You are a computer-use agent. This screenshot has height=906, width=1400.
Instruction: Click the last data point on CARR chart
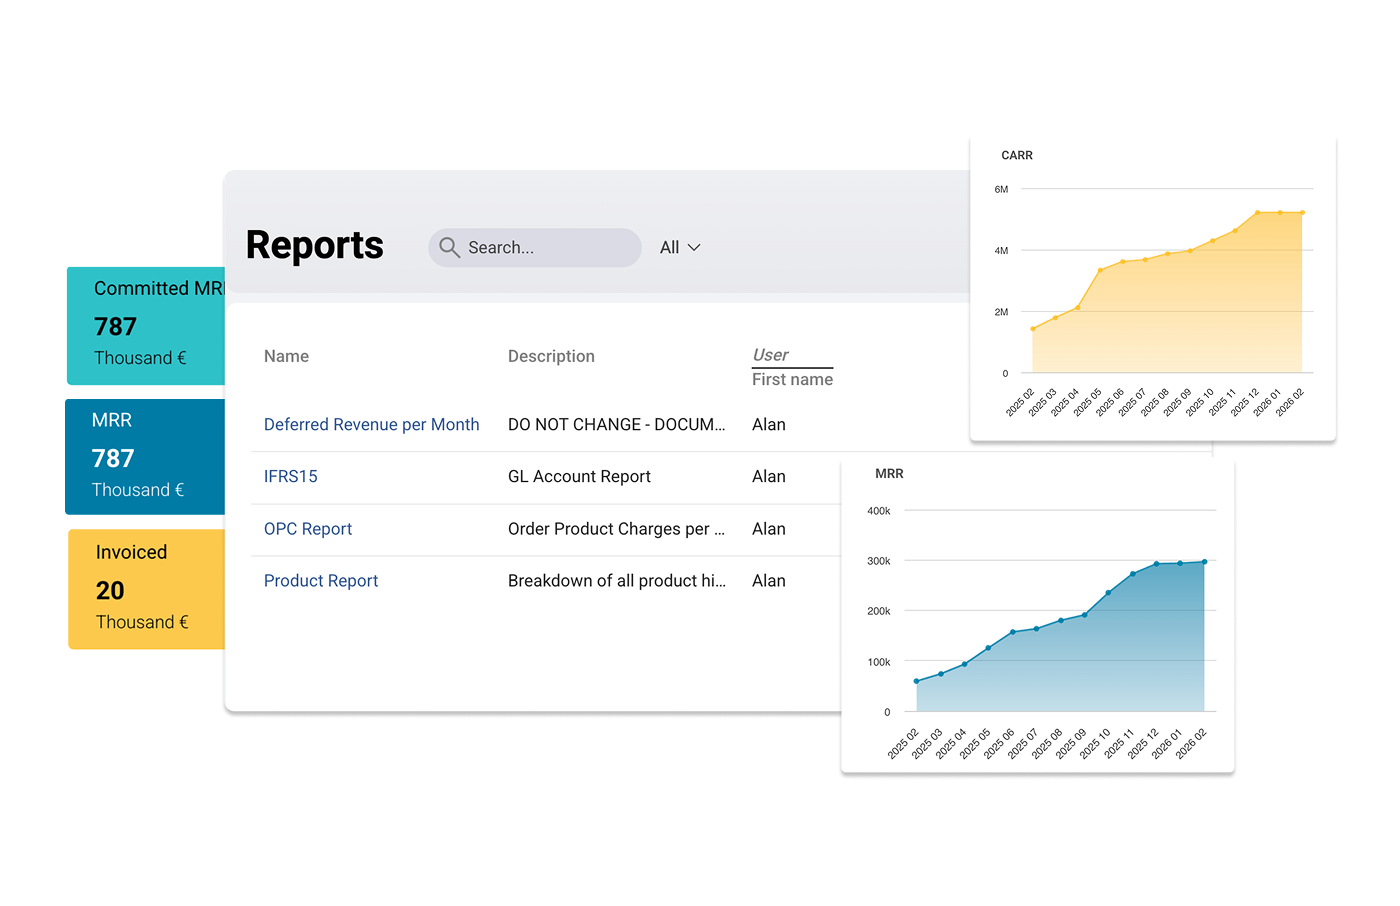[x=1302, y=213]
